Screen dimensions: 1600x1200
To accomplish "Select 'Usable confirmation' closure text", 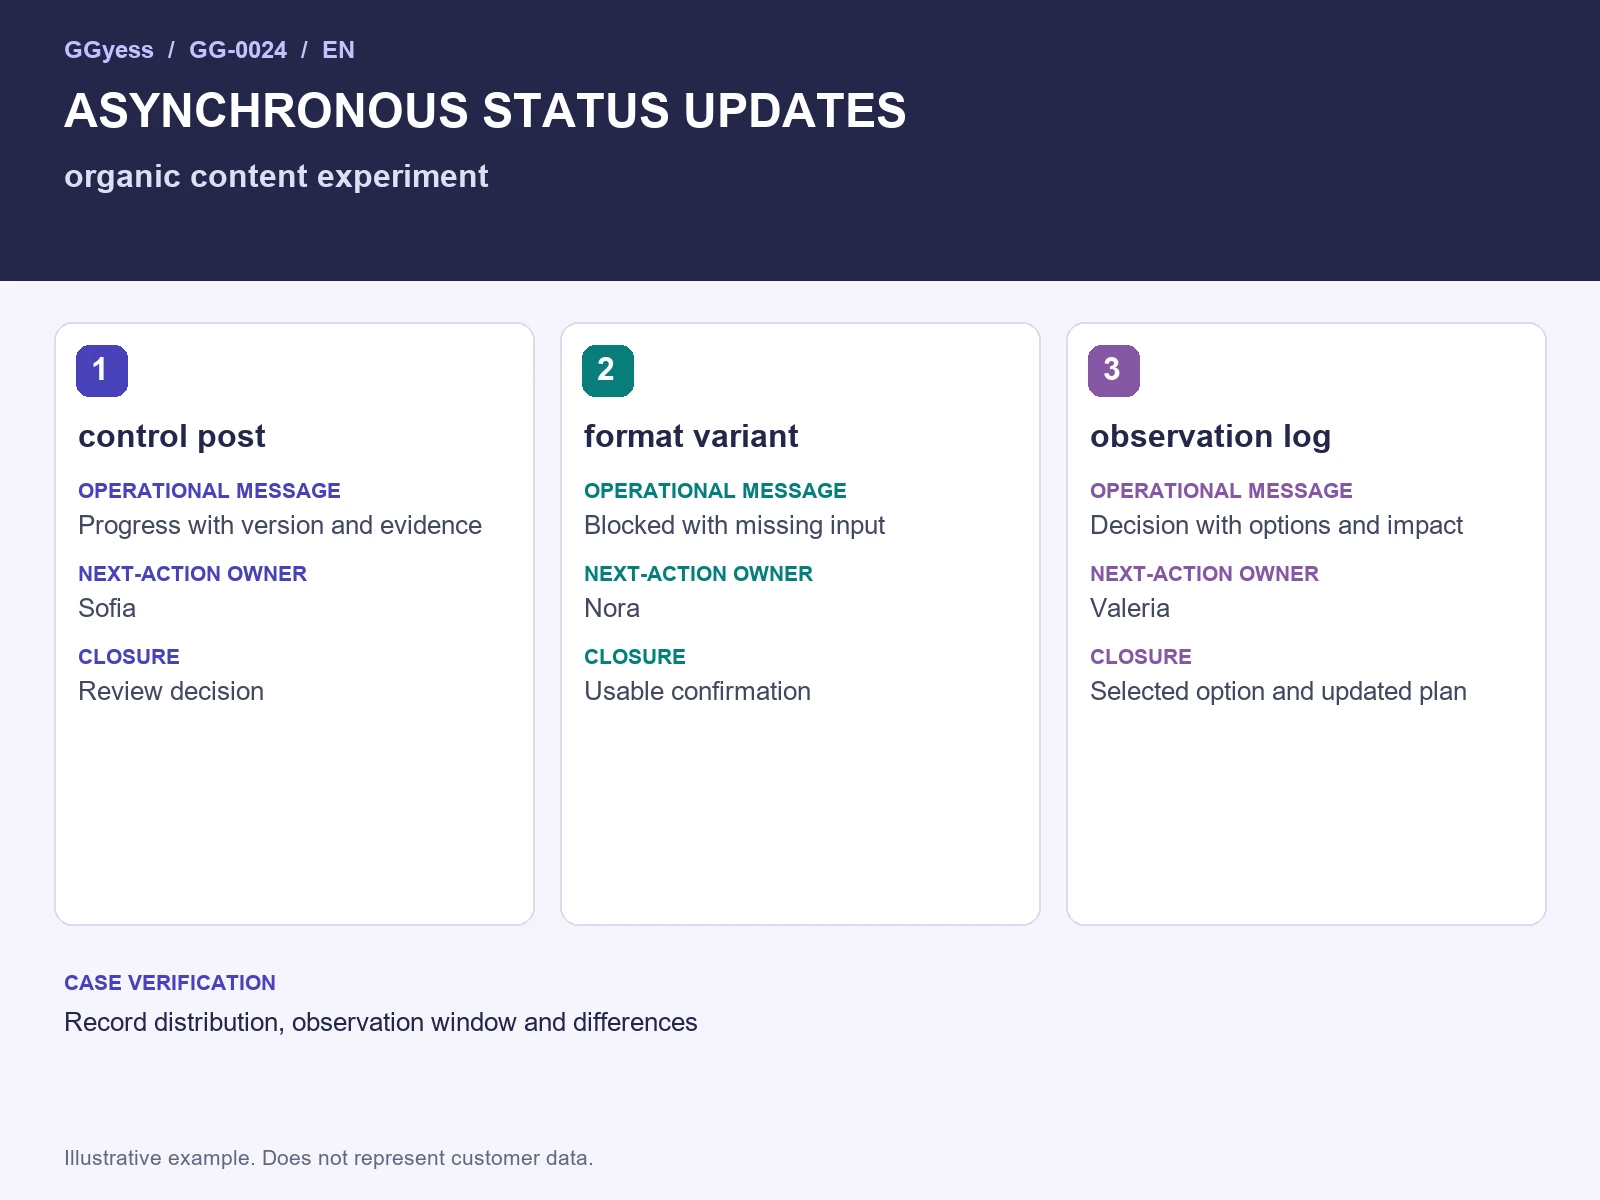I will (x=697, y=691).
